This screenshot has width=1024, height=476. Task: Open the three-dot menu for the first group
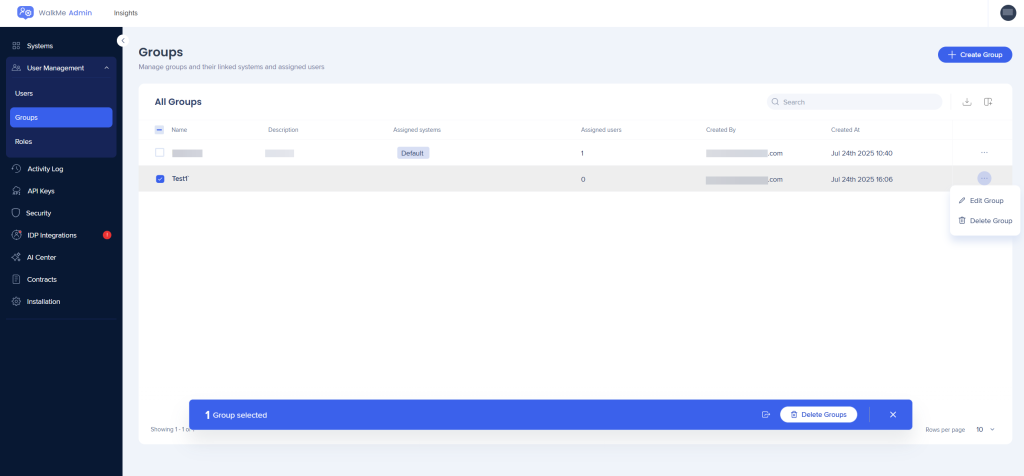984,153
